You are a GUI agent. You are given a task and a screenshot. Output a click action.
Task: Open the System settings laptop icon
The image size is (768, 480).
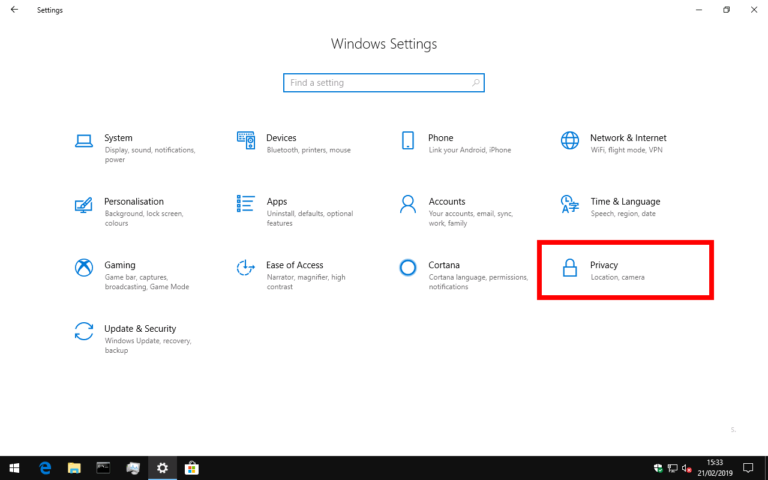click(84, 141)
